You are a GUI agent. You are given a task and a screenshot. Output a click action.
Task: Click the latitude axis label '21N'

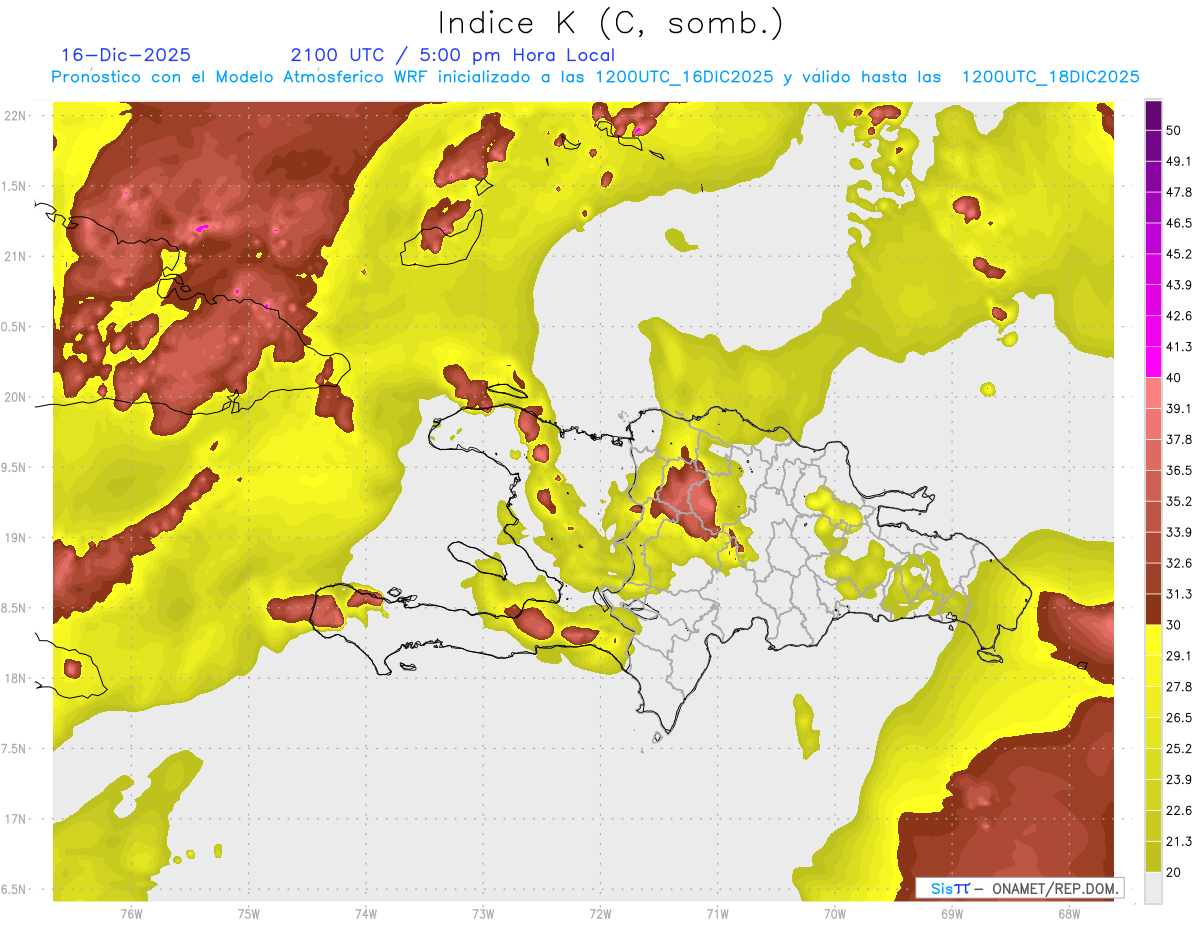pyautogui.click(x=15, y=256)
